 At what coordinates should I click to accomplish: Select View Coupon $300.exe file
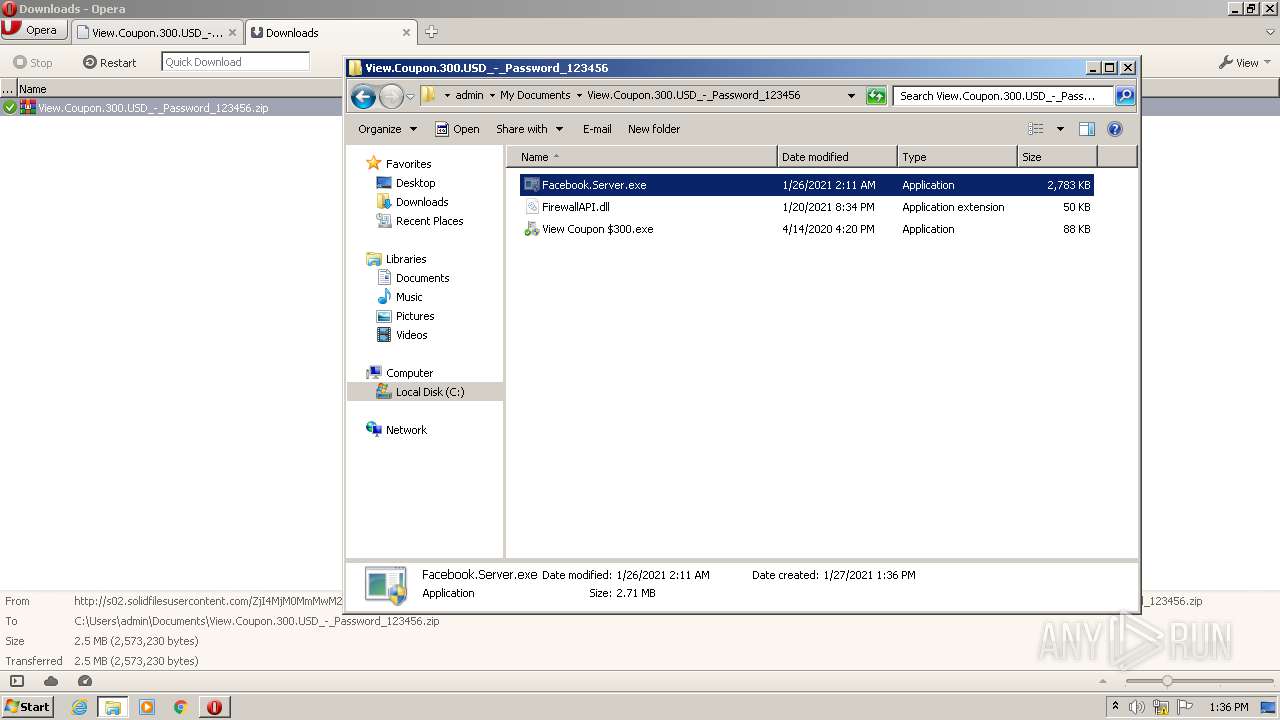(806, 229)
